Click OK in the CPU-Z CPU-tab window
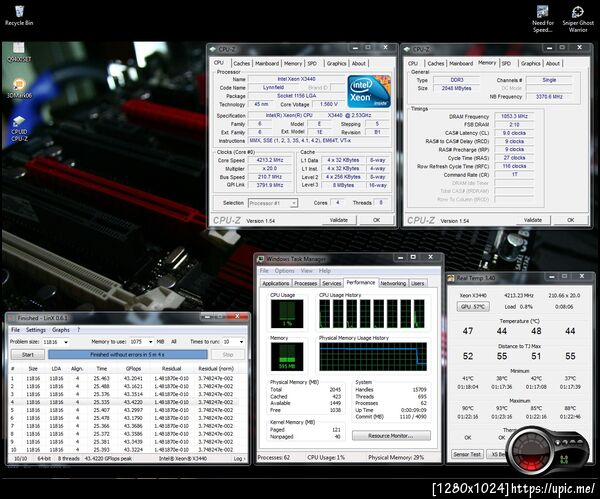 tap(377, 220)
